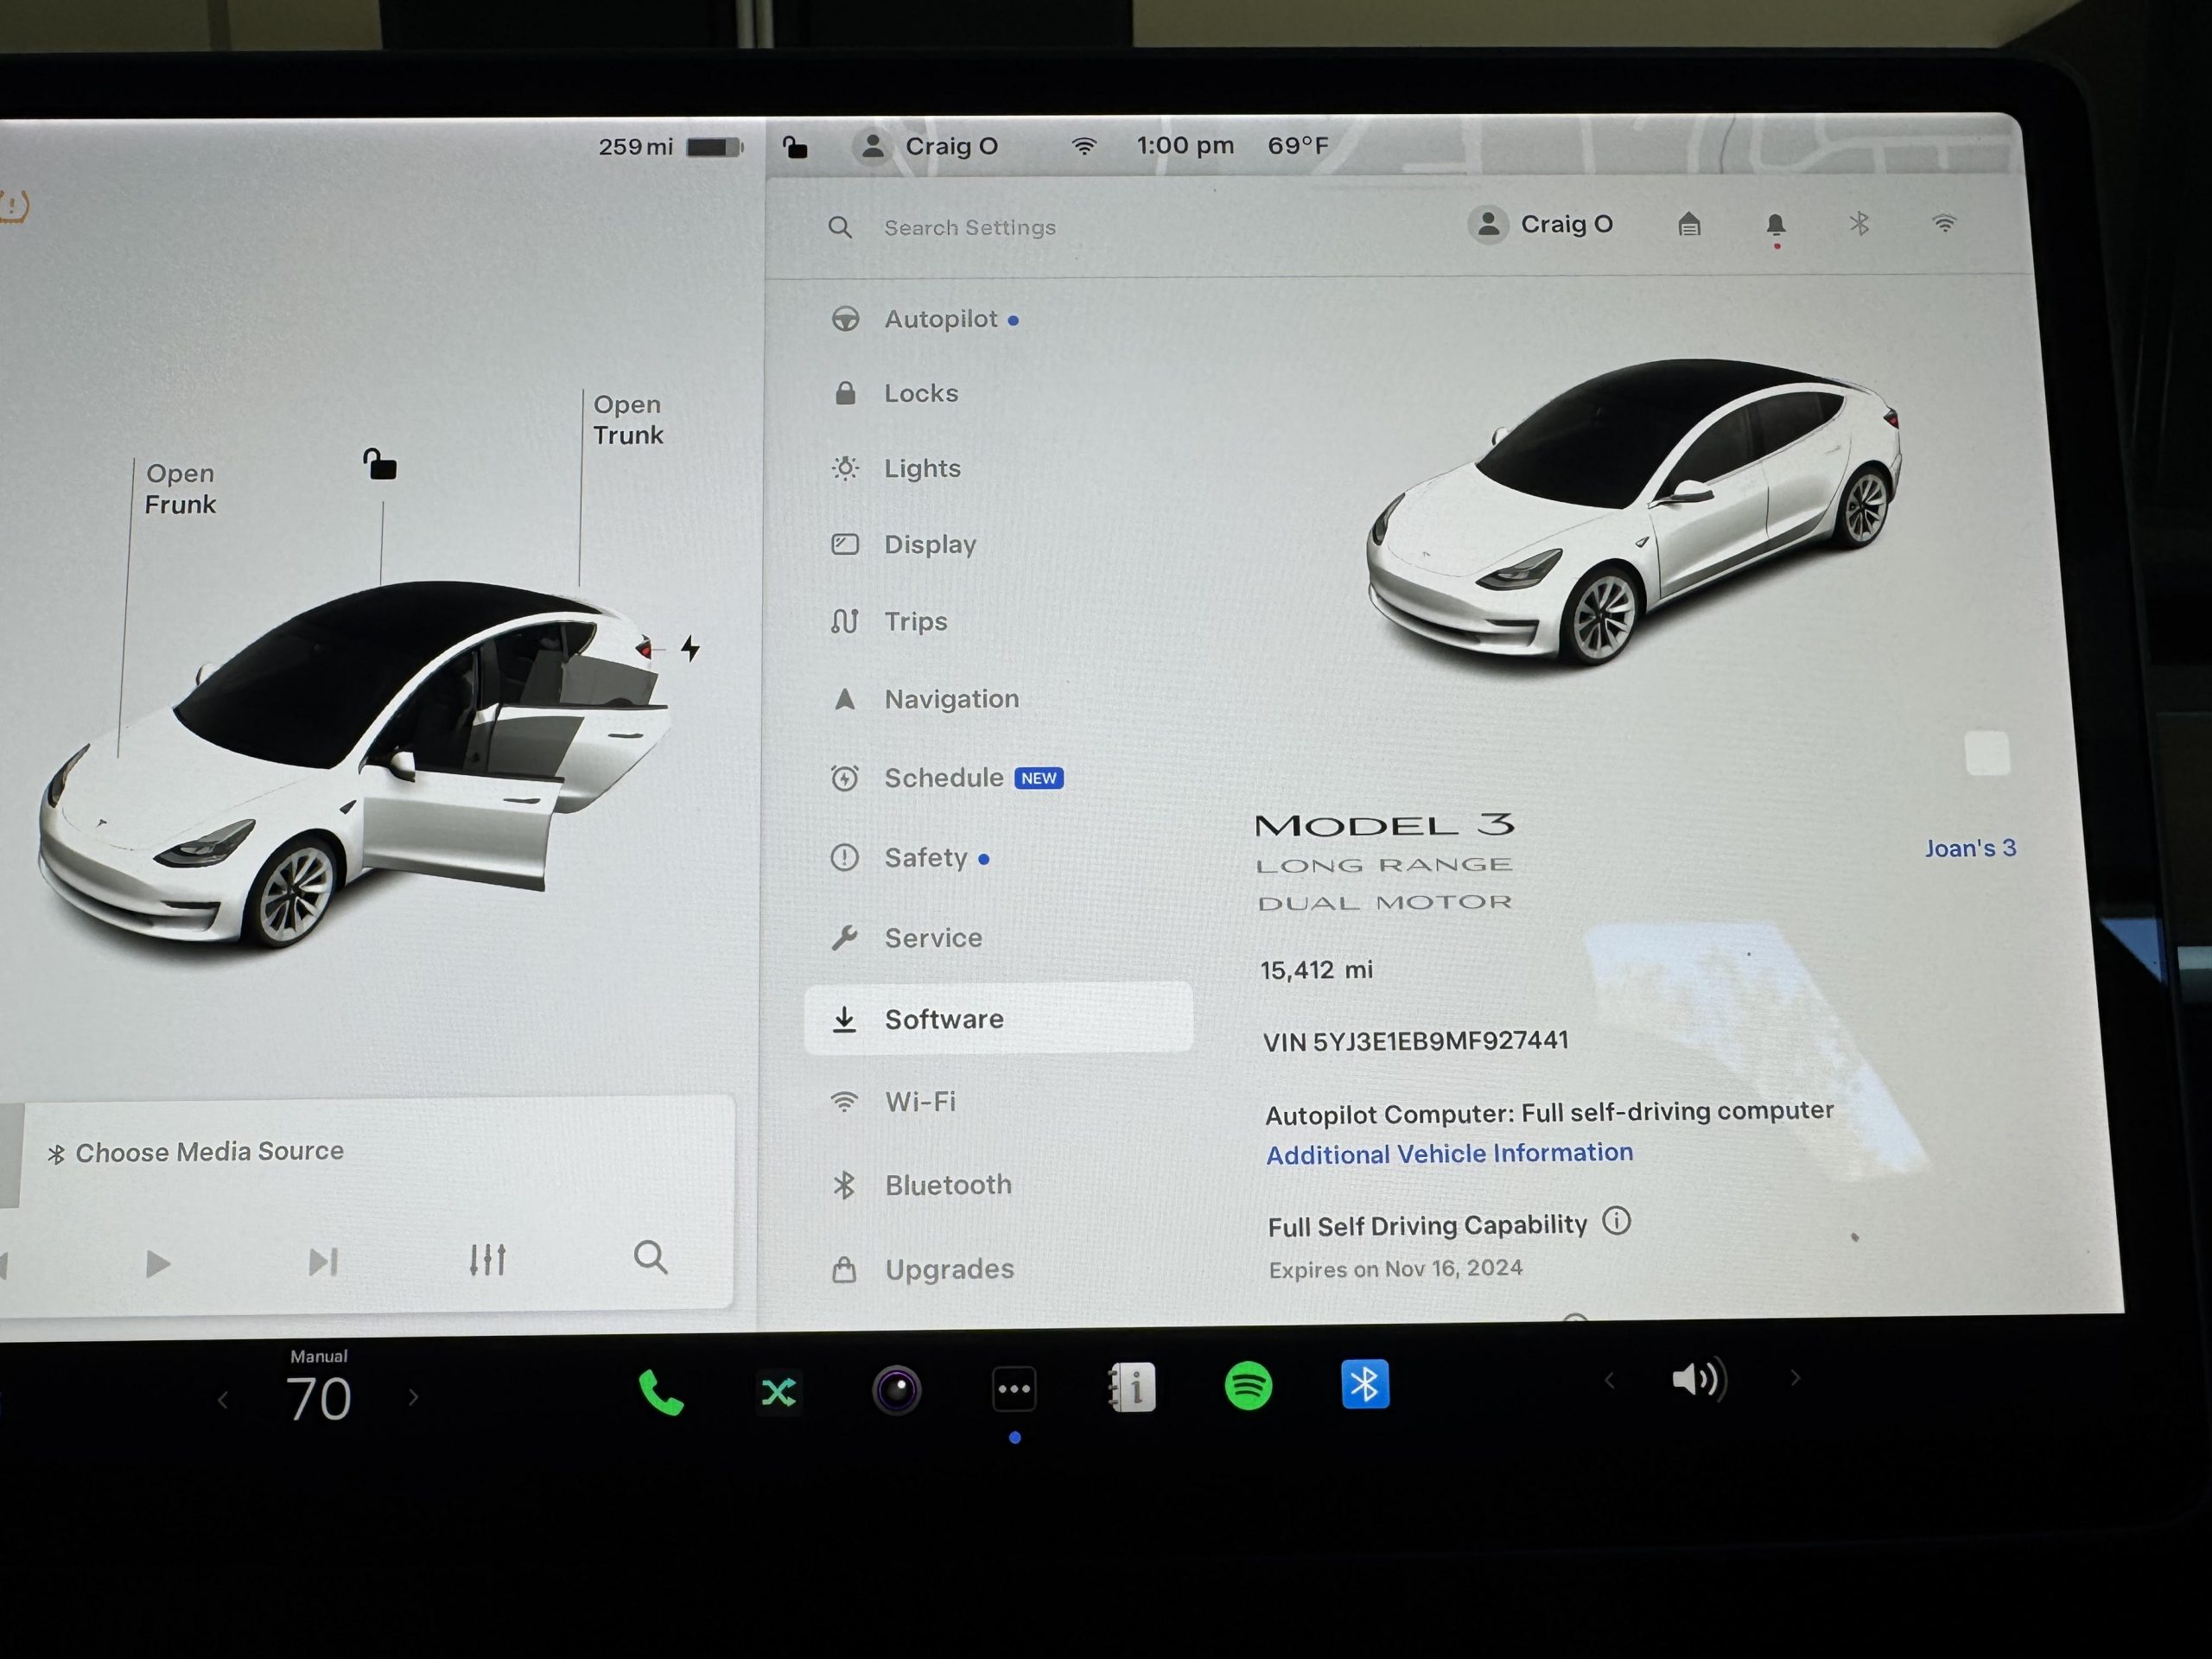The width and height of the screenshot is (2212, 1659).
Task: Open Additional Vehicle Information link
Action: click(x=1449, y=1153)
